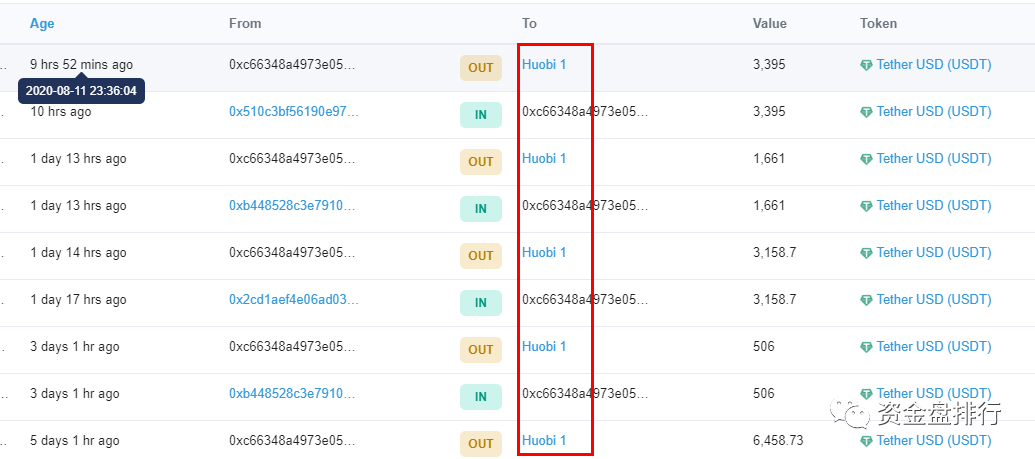
Task: Open sender 0xb448528c3e7910... in the 1,661 row
Action: pyautogui.click(x=292, y=205)
